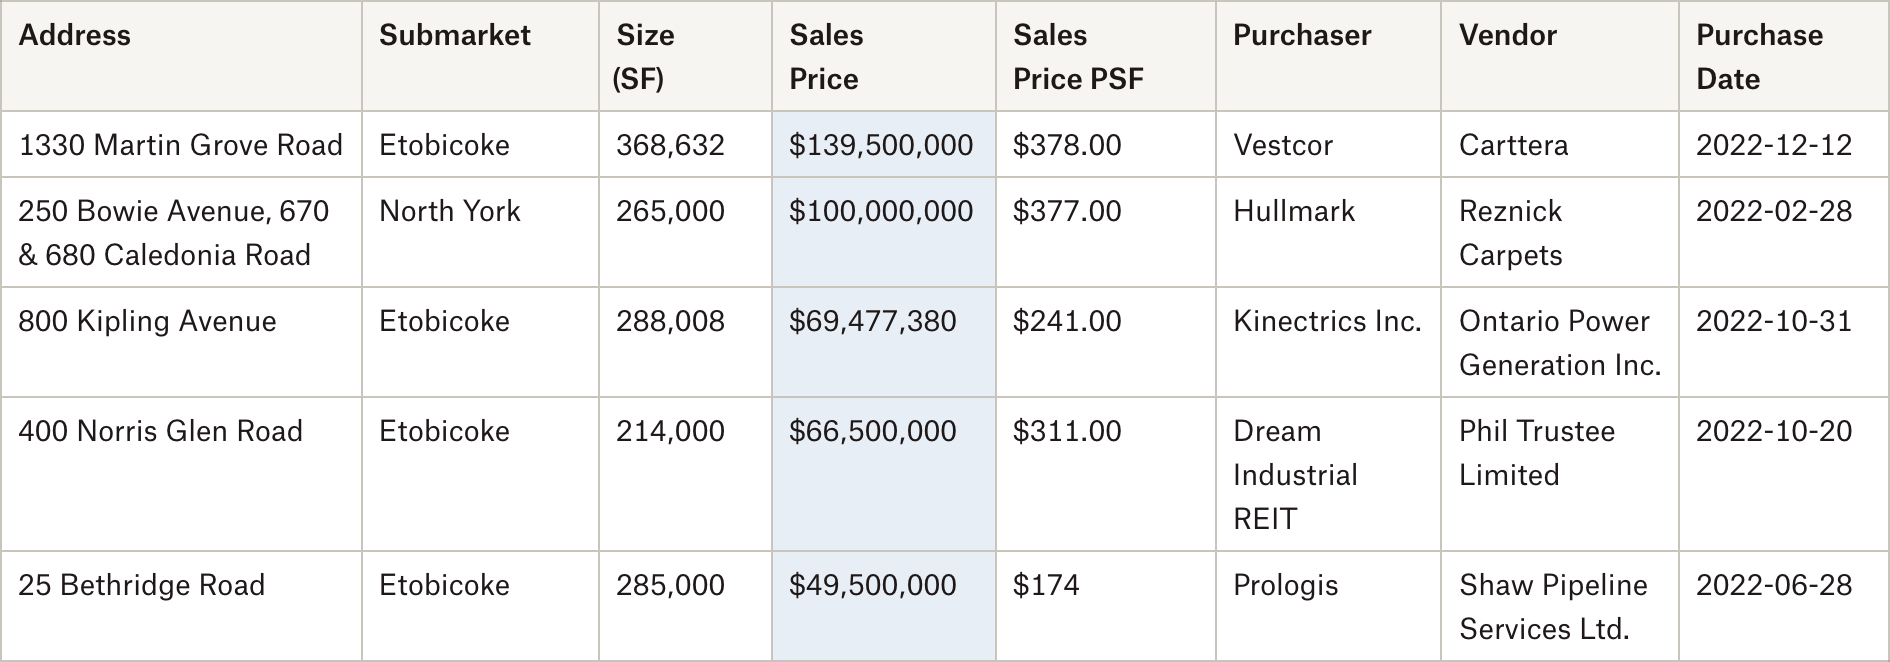The height and width of the screenshot is (662, 1890).
Task: Select the $100,000,000 sales price cell
Action: tap(884, 232)
